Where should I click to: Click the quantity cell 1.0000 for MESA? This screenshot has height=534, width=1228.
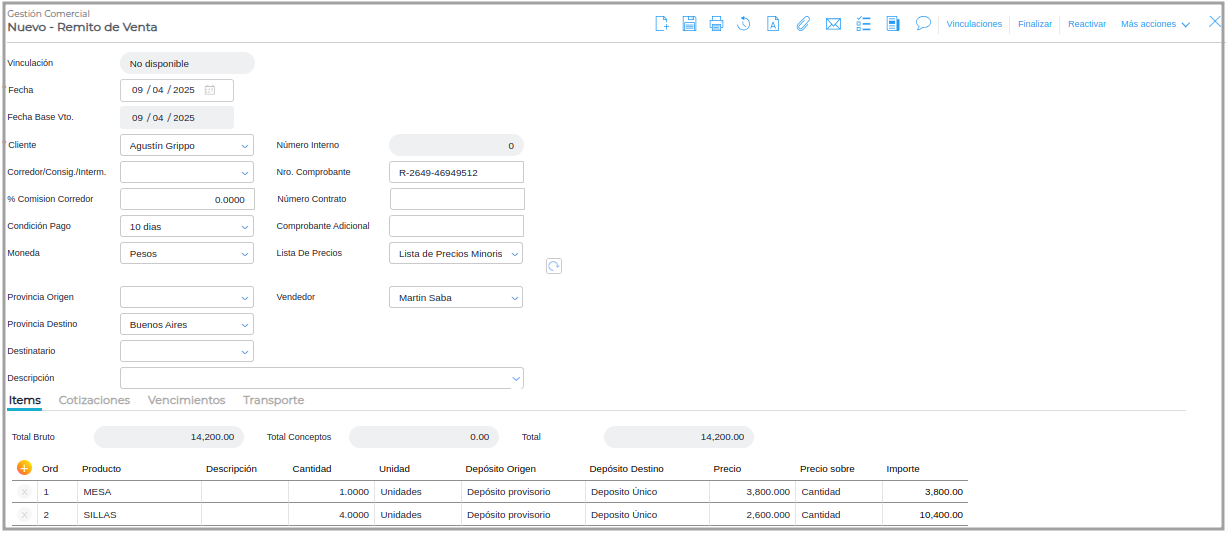(x=331, y=492)
